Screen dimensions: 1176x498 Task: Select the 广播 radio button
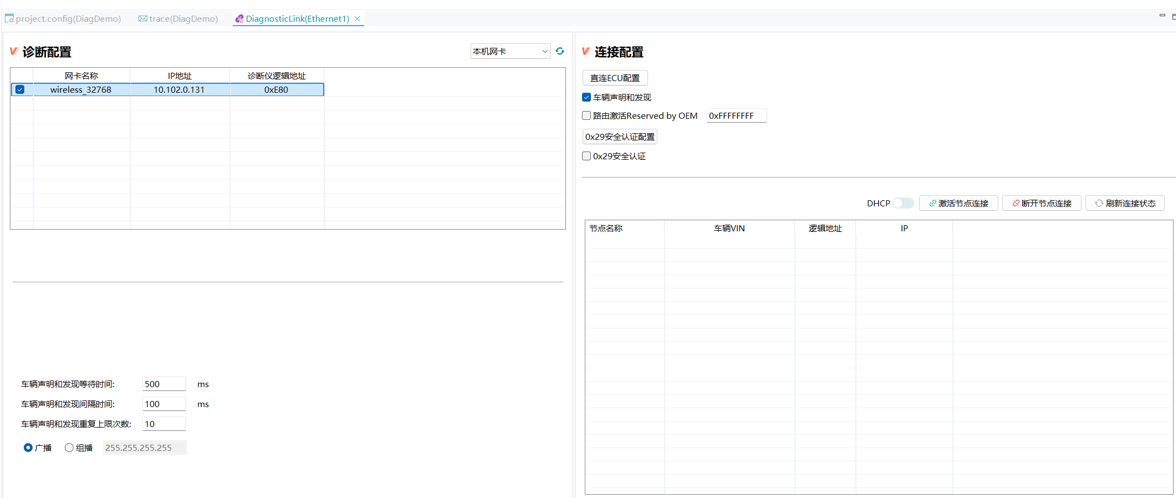pos(28,448)
